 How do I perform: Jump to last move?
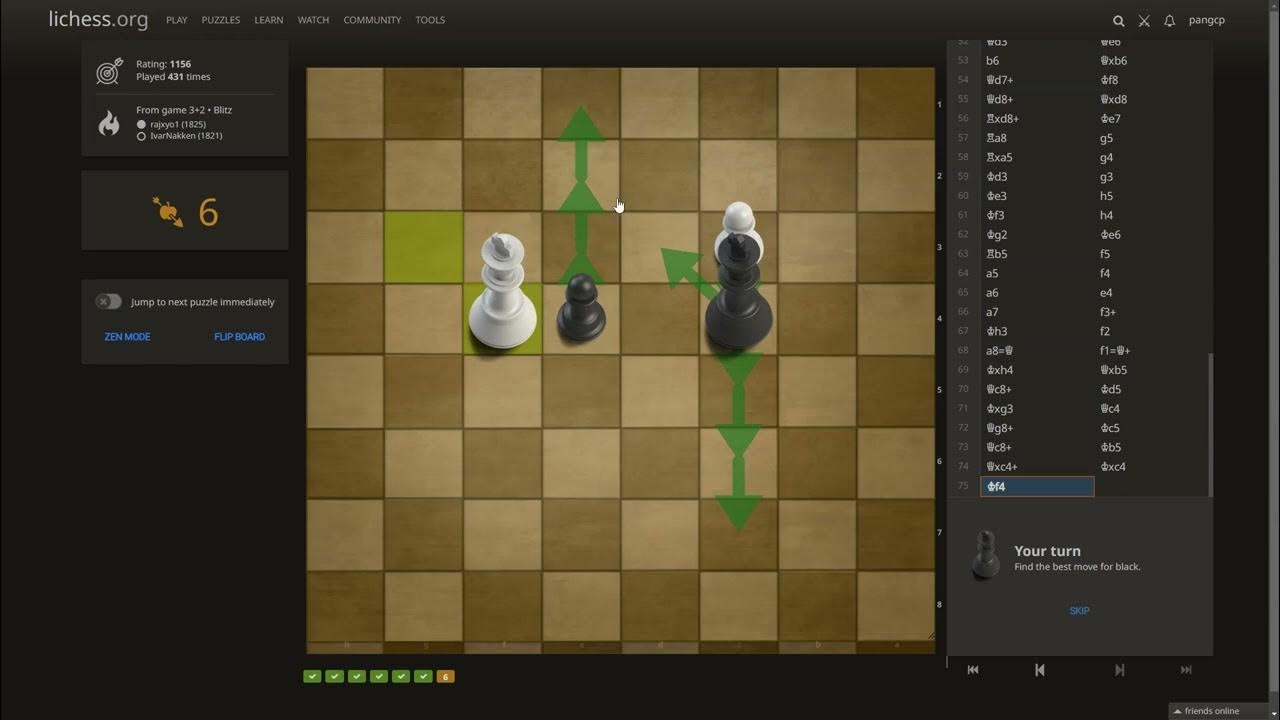coord(1186,670)
